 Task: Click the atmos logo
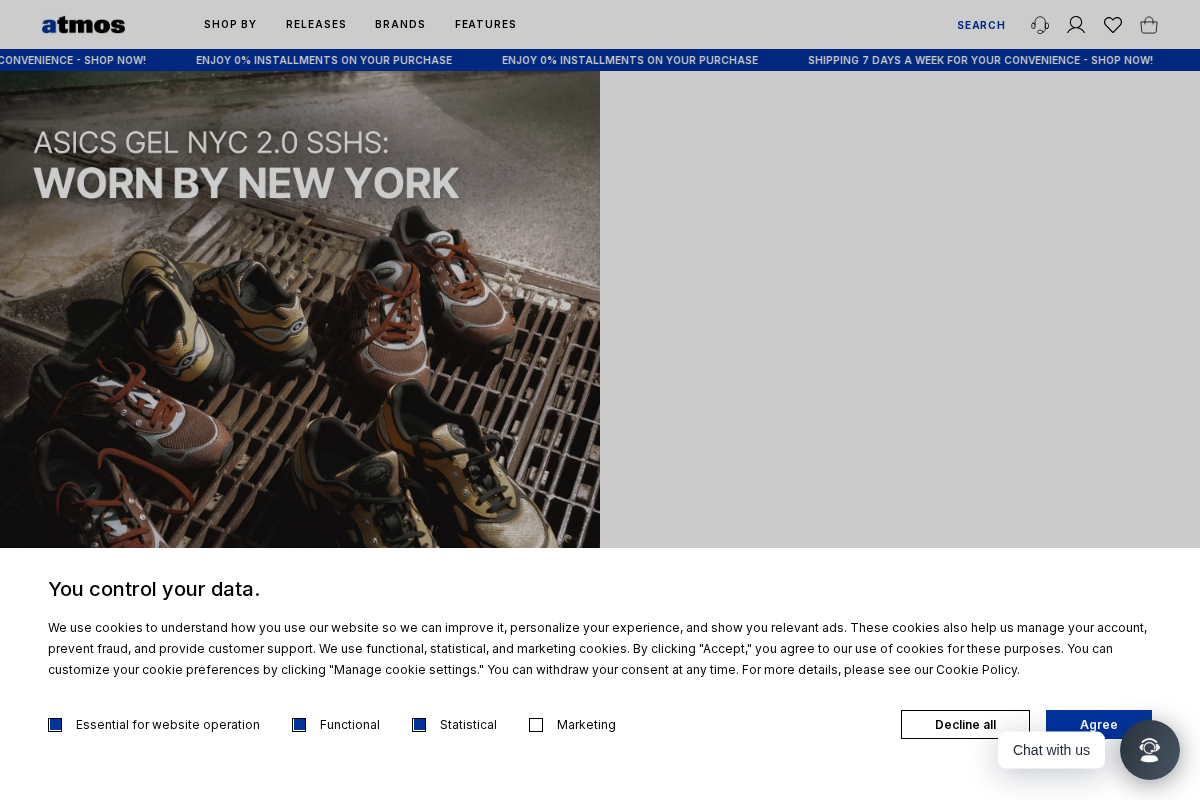[x=83, y=24]
